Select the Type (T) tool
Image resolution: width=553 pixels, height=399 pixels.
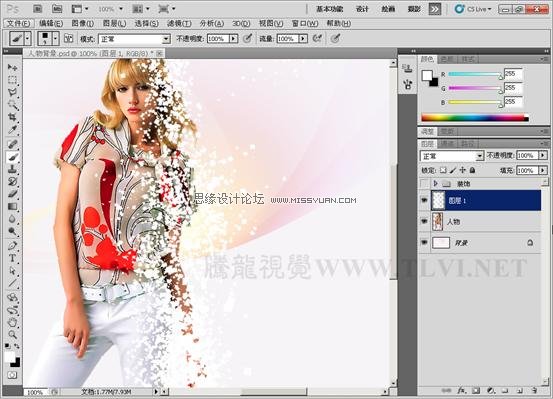coord(13,258)
